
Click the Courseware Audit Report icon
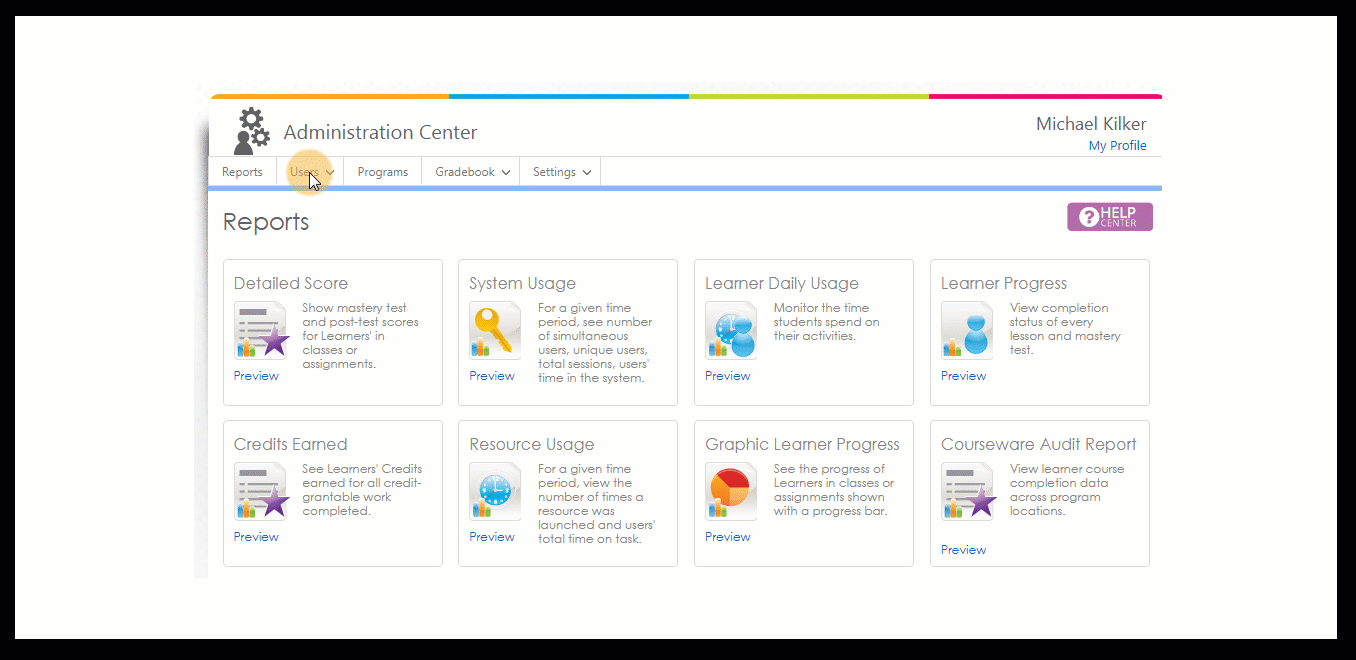click(x=967, y=492)
